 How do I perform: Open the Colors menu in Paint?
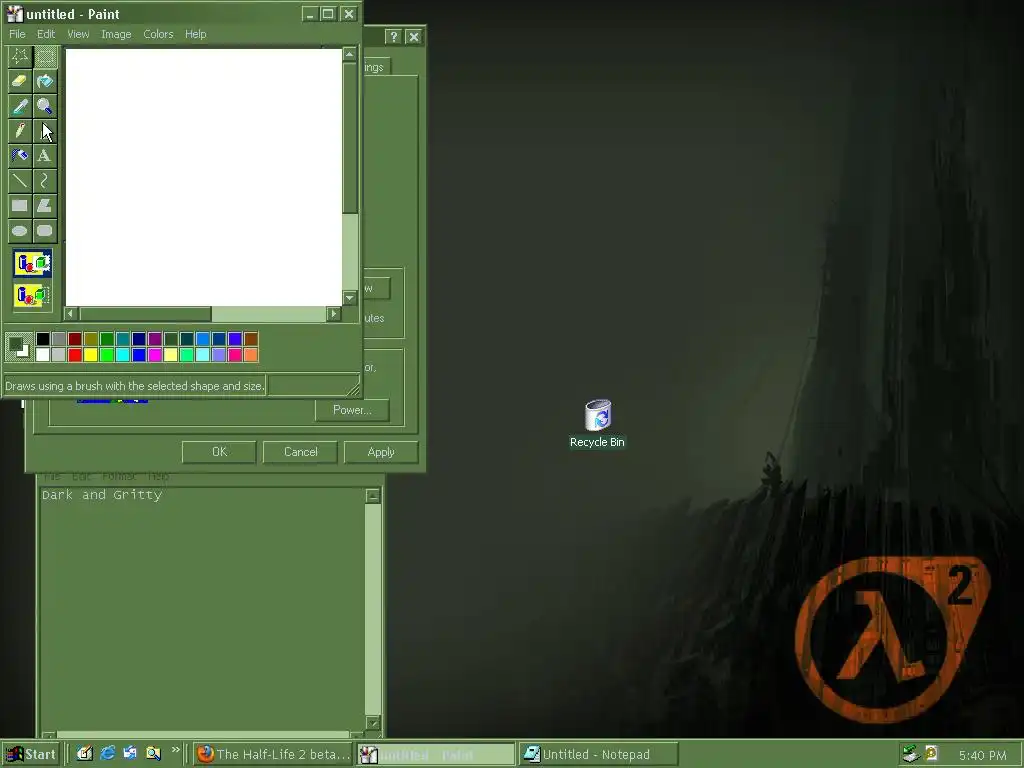point(158,34)
